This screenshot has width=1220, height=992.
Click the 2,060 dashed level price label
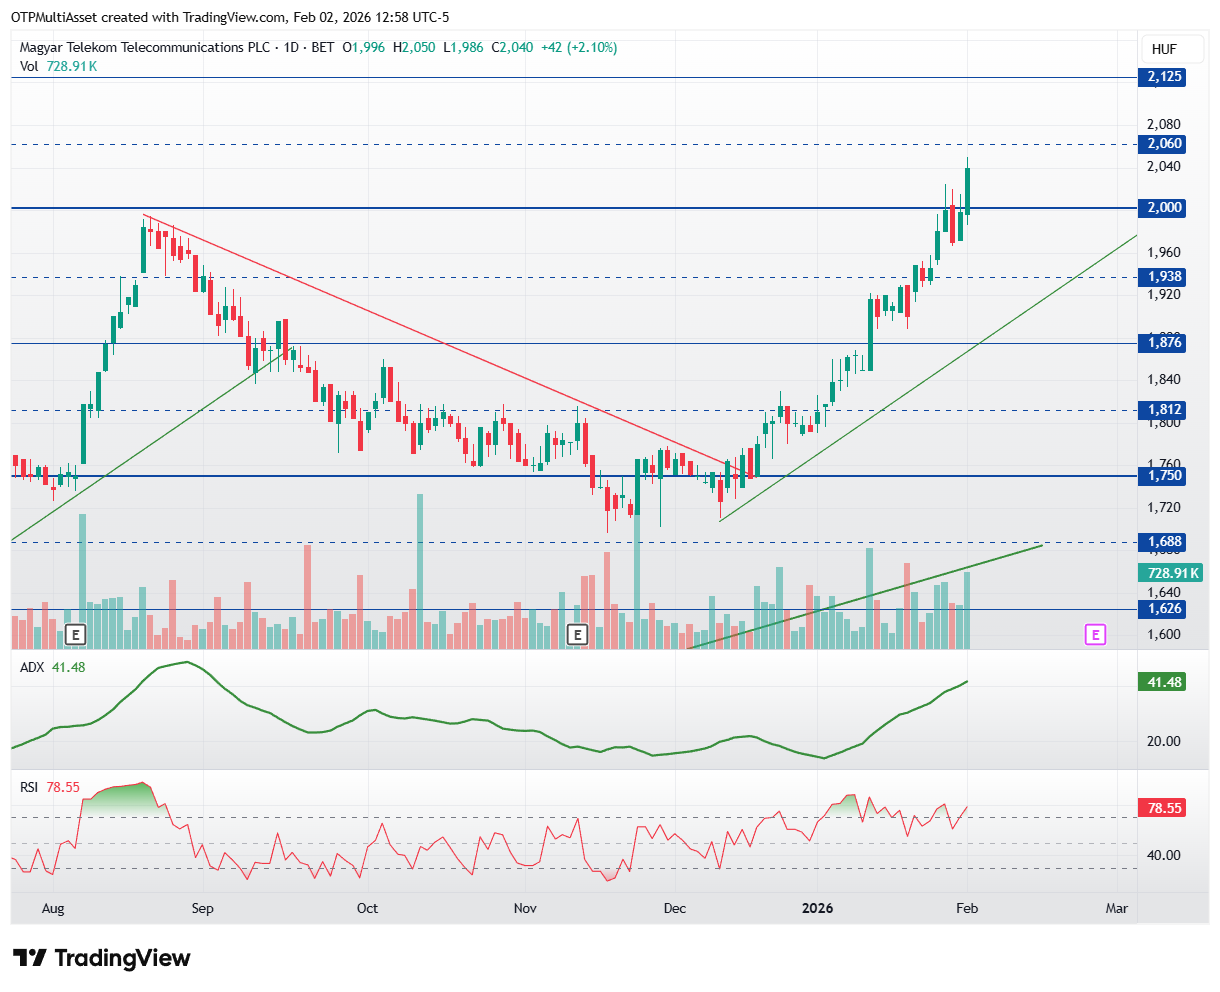[1164, 144]
